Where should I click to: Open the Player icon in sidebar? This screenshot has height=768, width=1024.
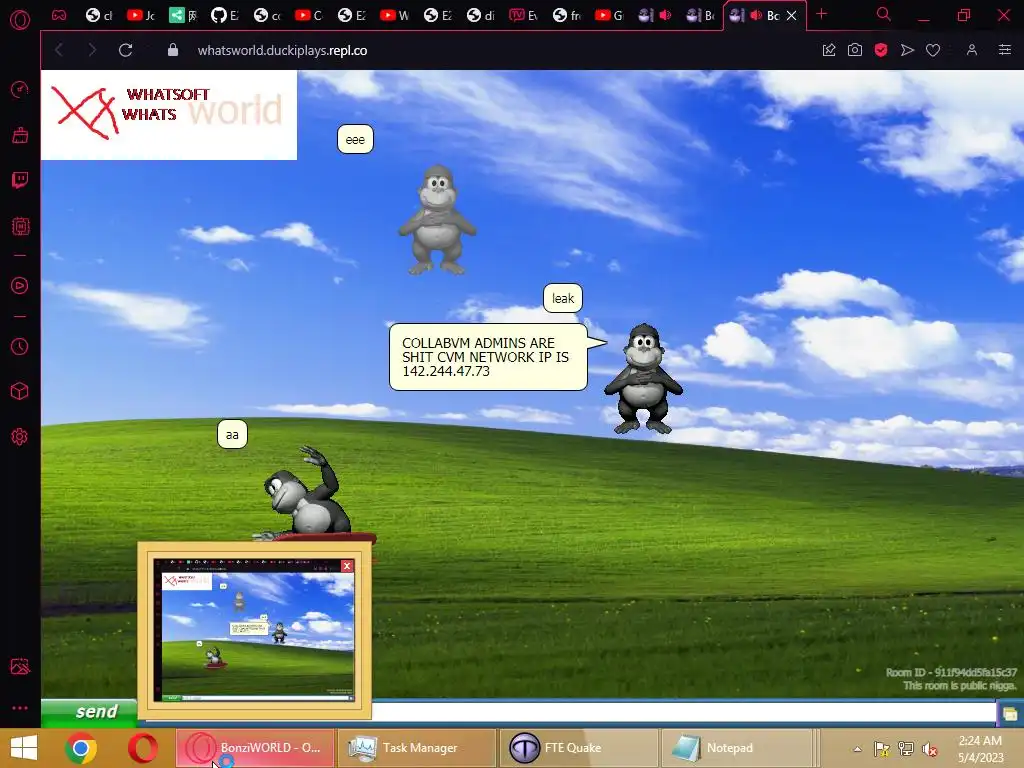[x=20, y=285]
